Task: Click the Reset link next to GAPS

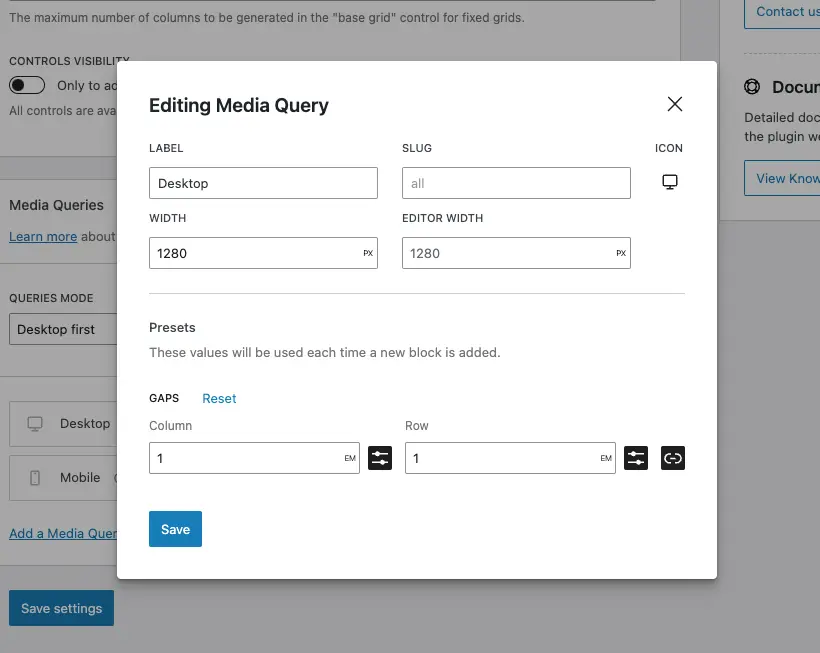Action: (x=219, y=398)
